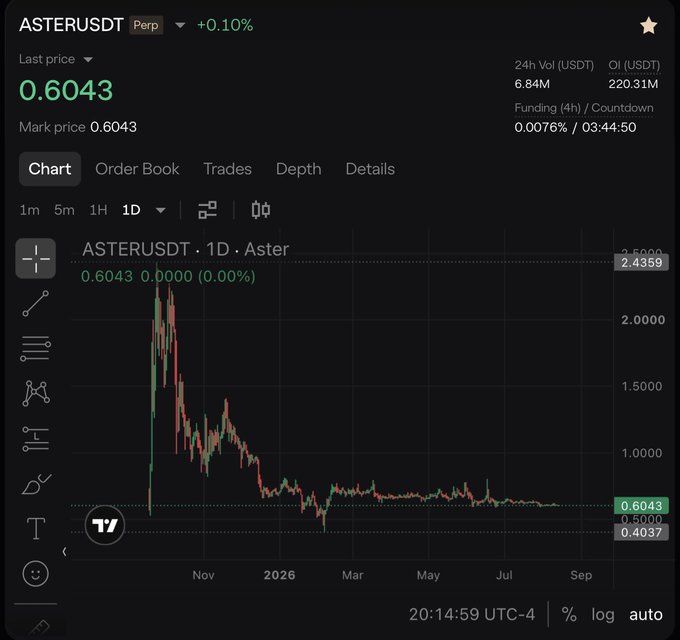
Task: Click the TradingView logo badge
Action: 105,525
